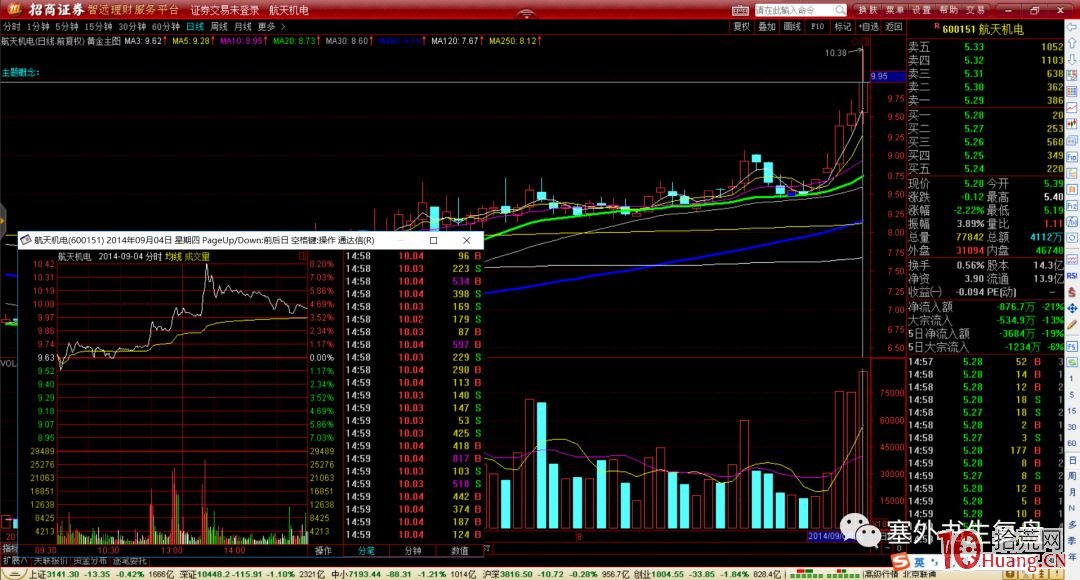Click the 深证 index in status bar

tap(252, 574)
